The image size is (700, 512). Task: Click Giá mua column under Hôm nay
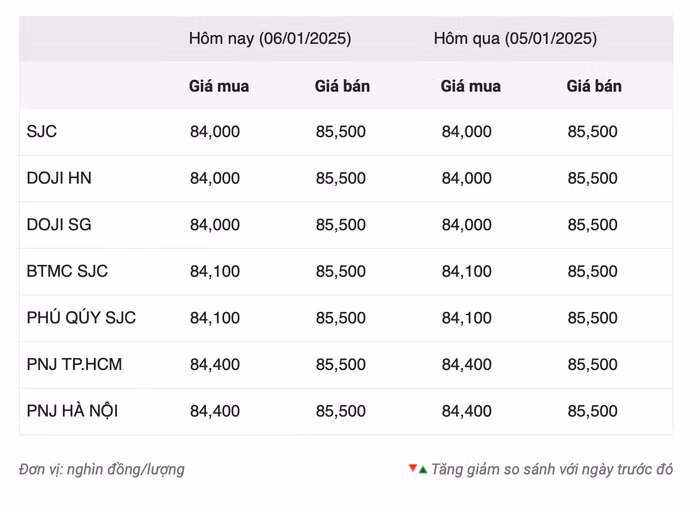coord(219,86)
